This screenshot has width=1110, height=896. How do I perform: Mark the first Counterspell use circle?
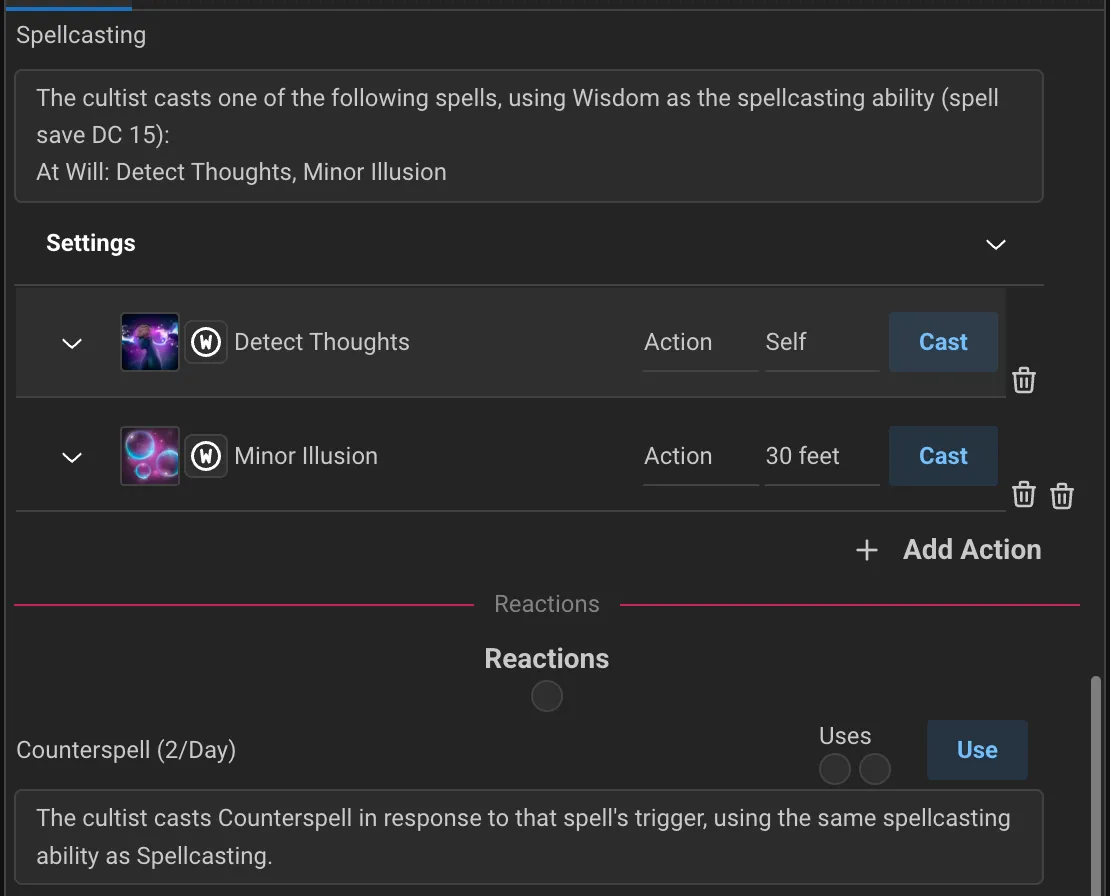pos(835,769)
